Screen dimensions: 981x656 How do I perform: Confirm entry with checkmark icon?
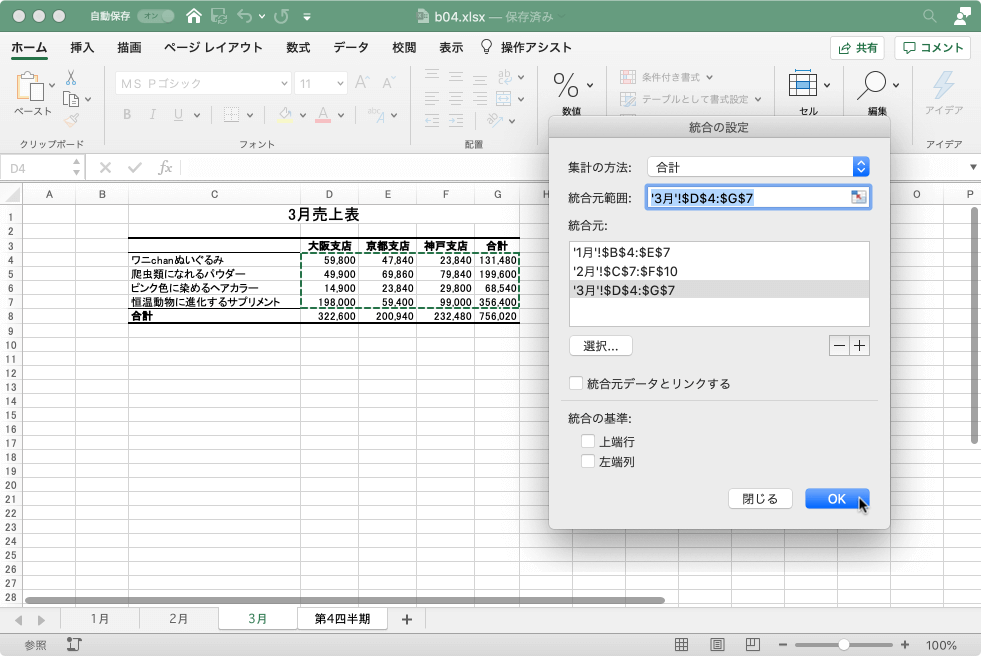[135, 168]
